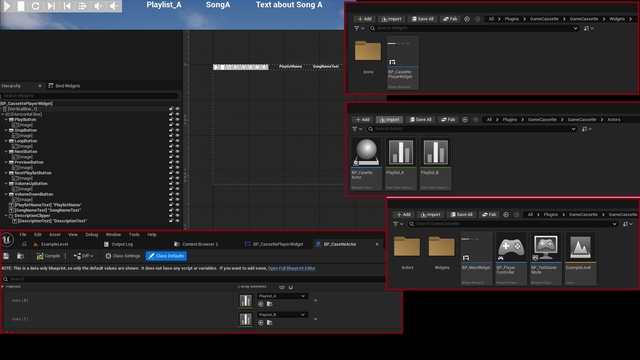Toggle lock icon for PreviewButton row

coord(171,162)
